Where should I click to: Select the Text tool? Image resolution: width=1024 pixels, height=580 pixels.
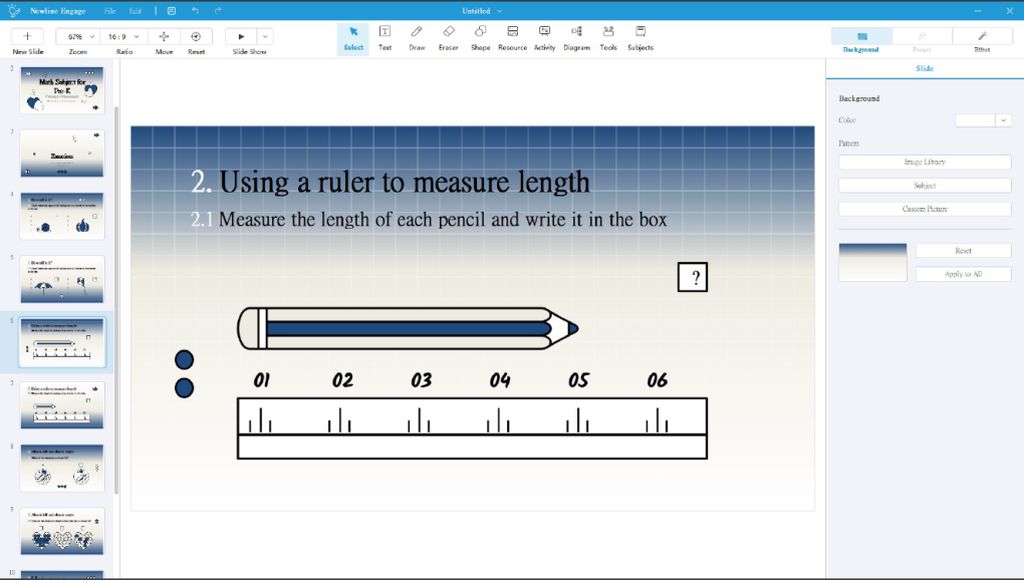click(x=385, y=37)
